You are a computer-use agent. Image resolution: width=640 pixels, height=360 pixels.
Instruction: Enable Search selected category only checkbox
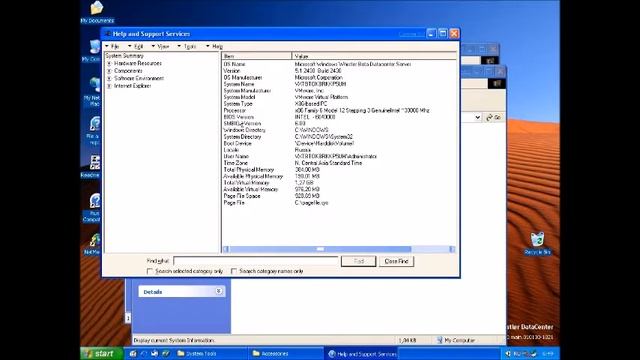[x=149, y=271]
